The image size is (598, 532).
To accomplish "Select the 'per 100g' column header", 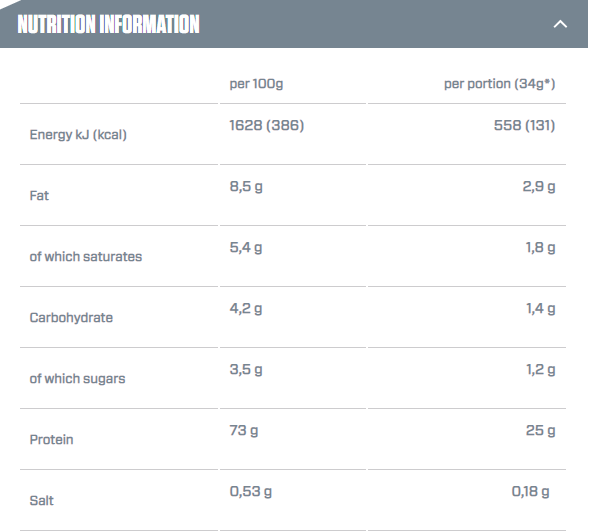I will 256,84.
